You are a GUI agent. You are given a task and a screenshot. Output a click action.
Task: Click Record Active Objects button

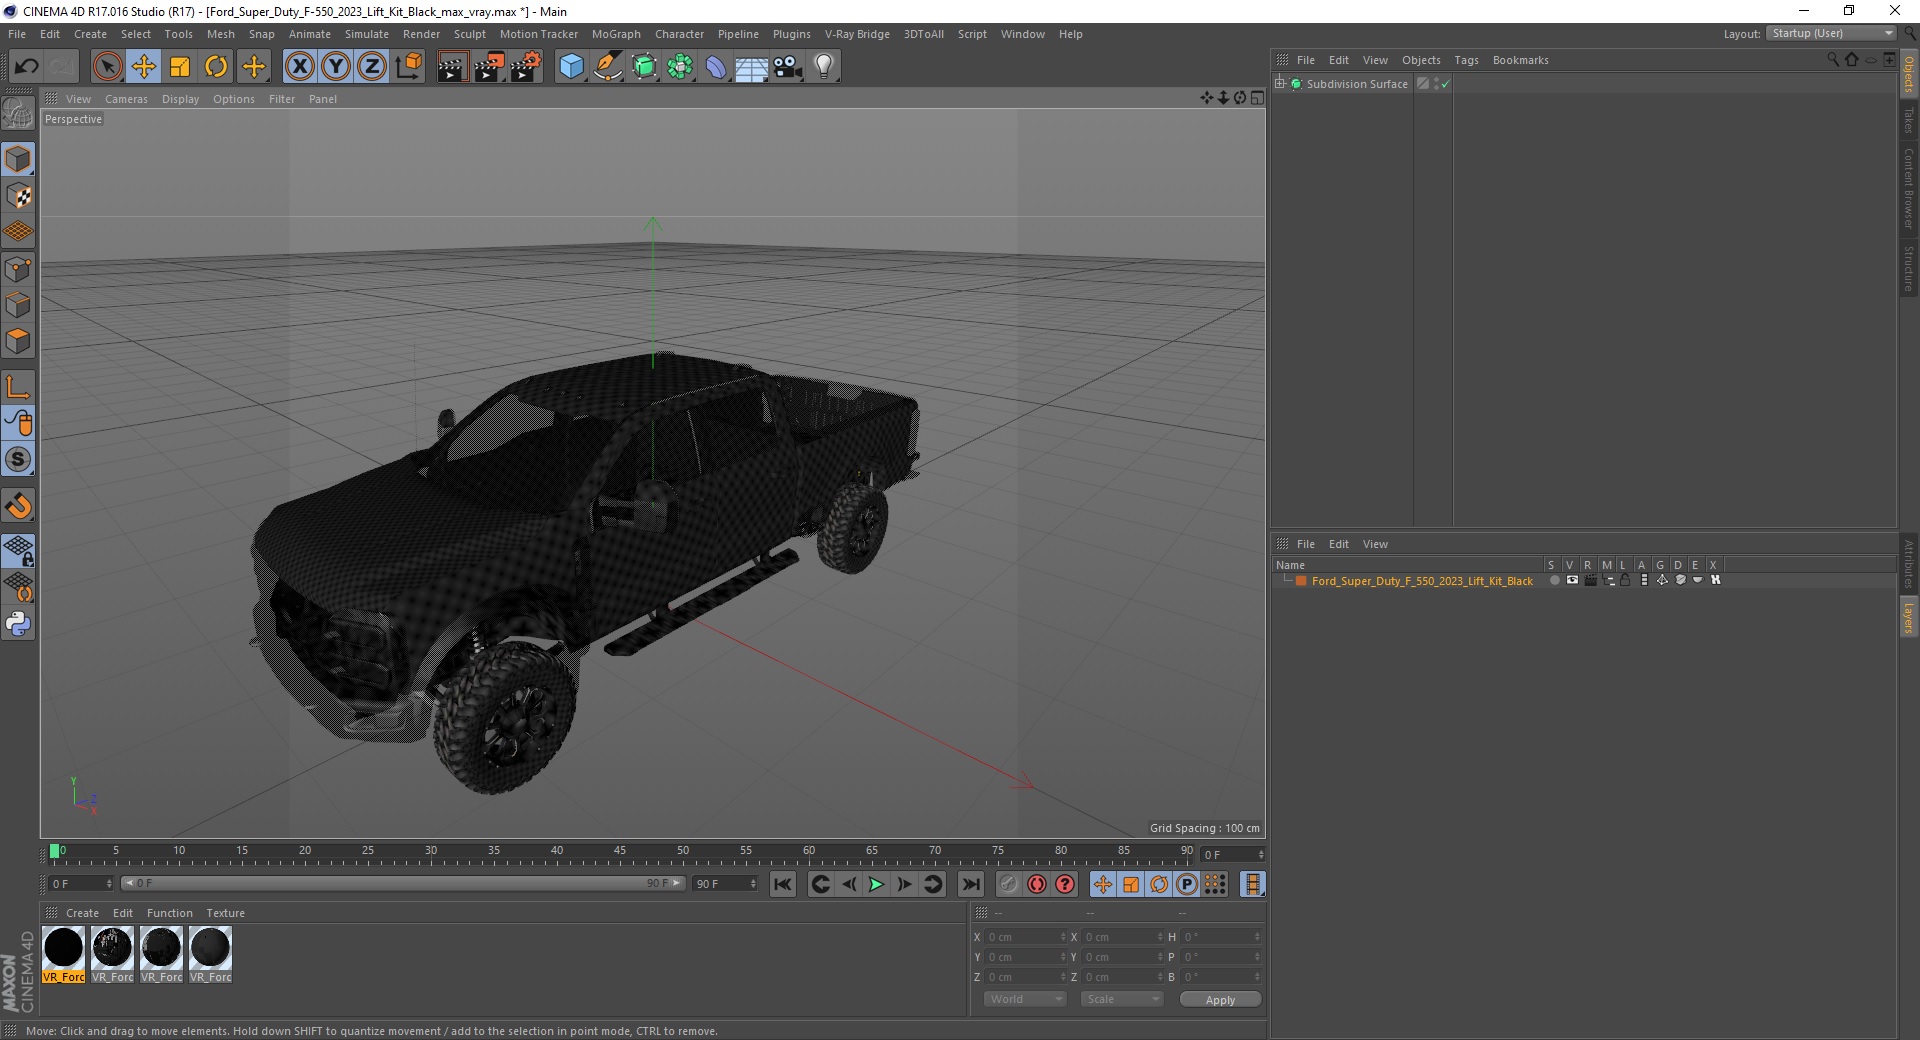(1009, 884)
